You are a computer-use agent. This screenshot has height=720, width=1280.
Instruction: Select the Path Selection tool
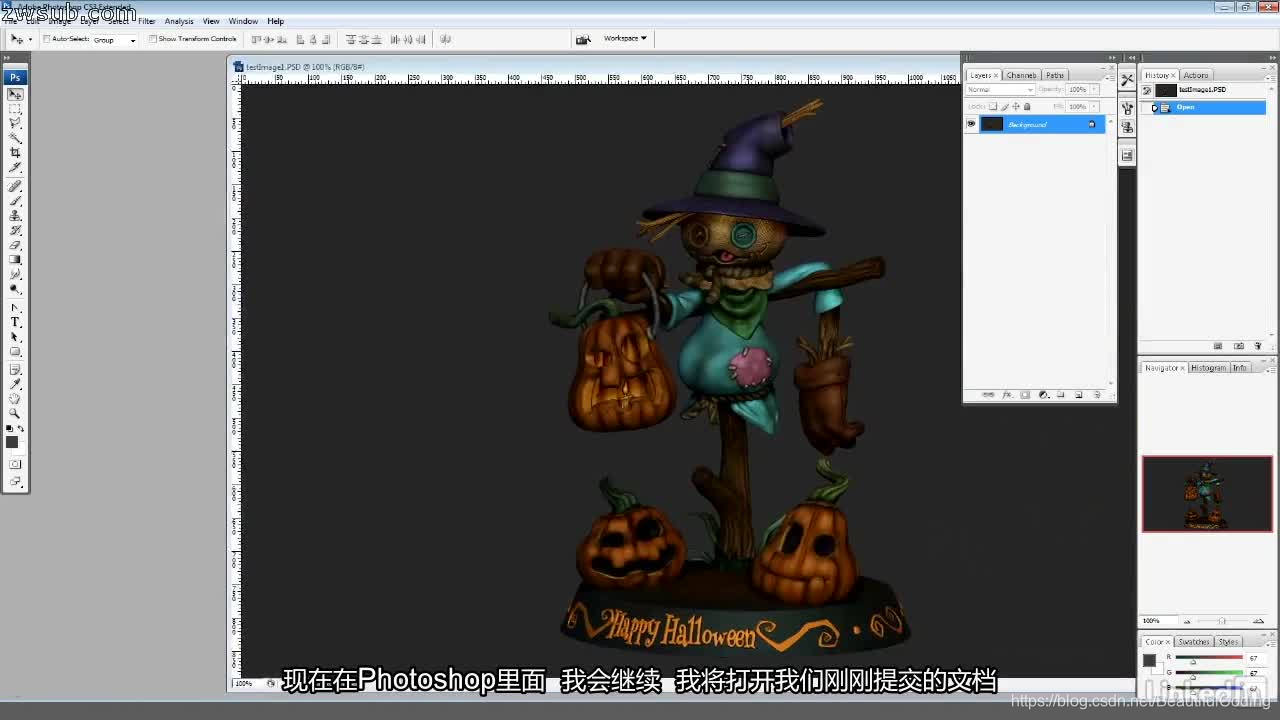[15, 337]
